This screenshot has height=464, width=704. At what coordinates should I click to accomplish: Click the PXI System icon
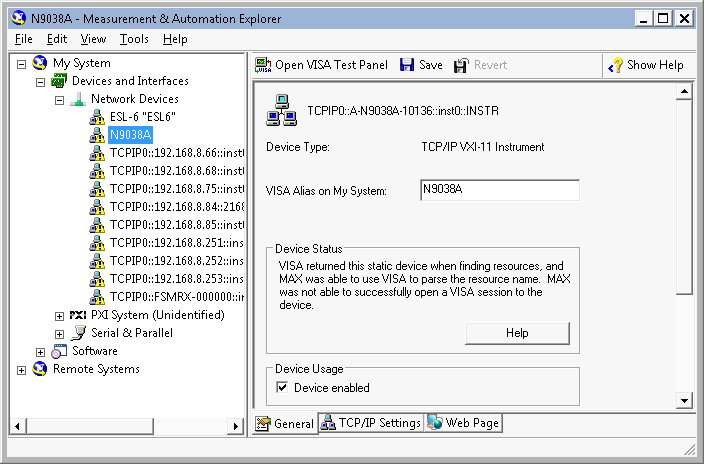point(78,315)
